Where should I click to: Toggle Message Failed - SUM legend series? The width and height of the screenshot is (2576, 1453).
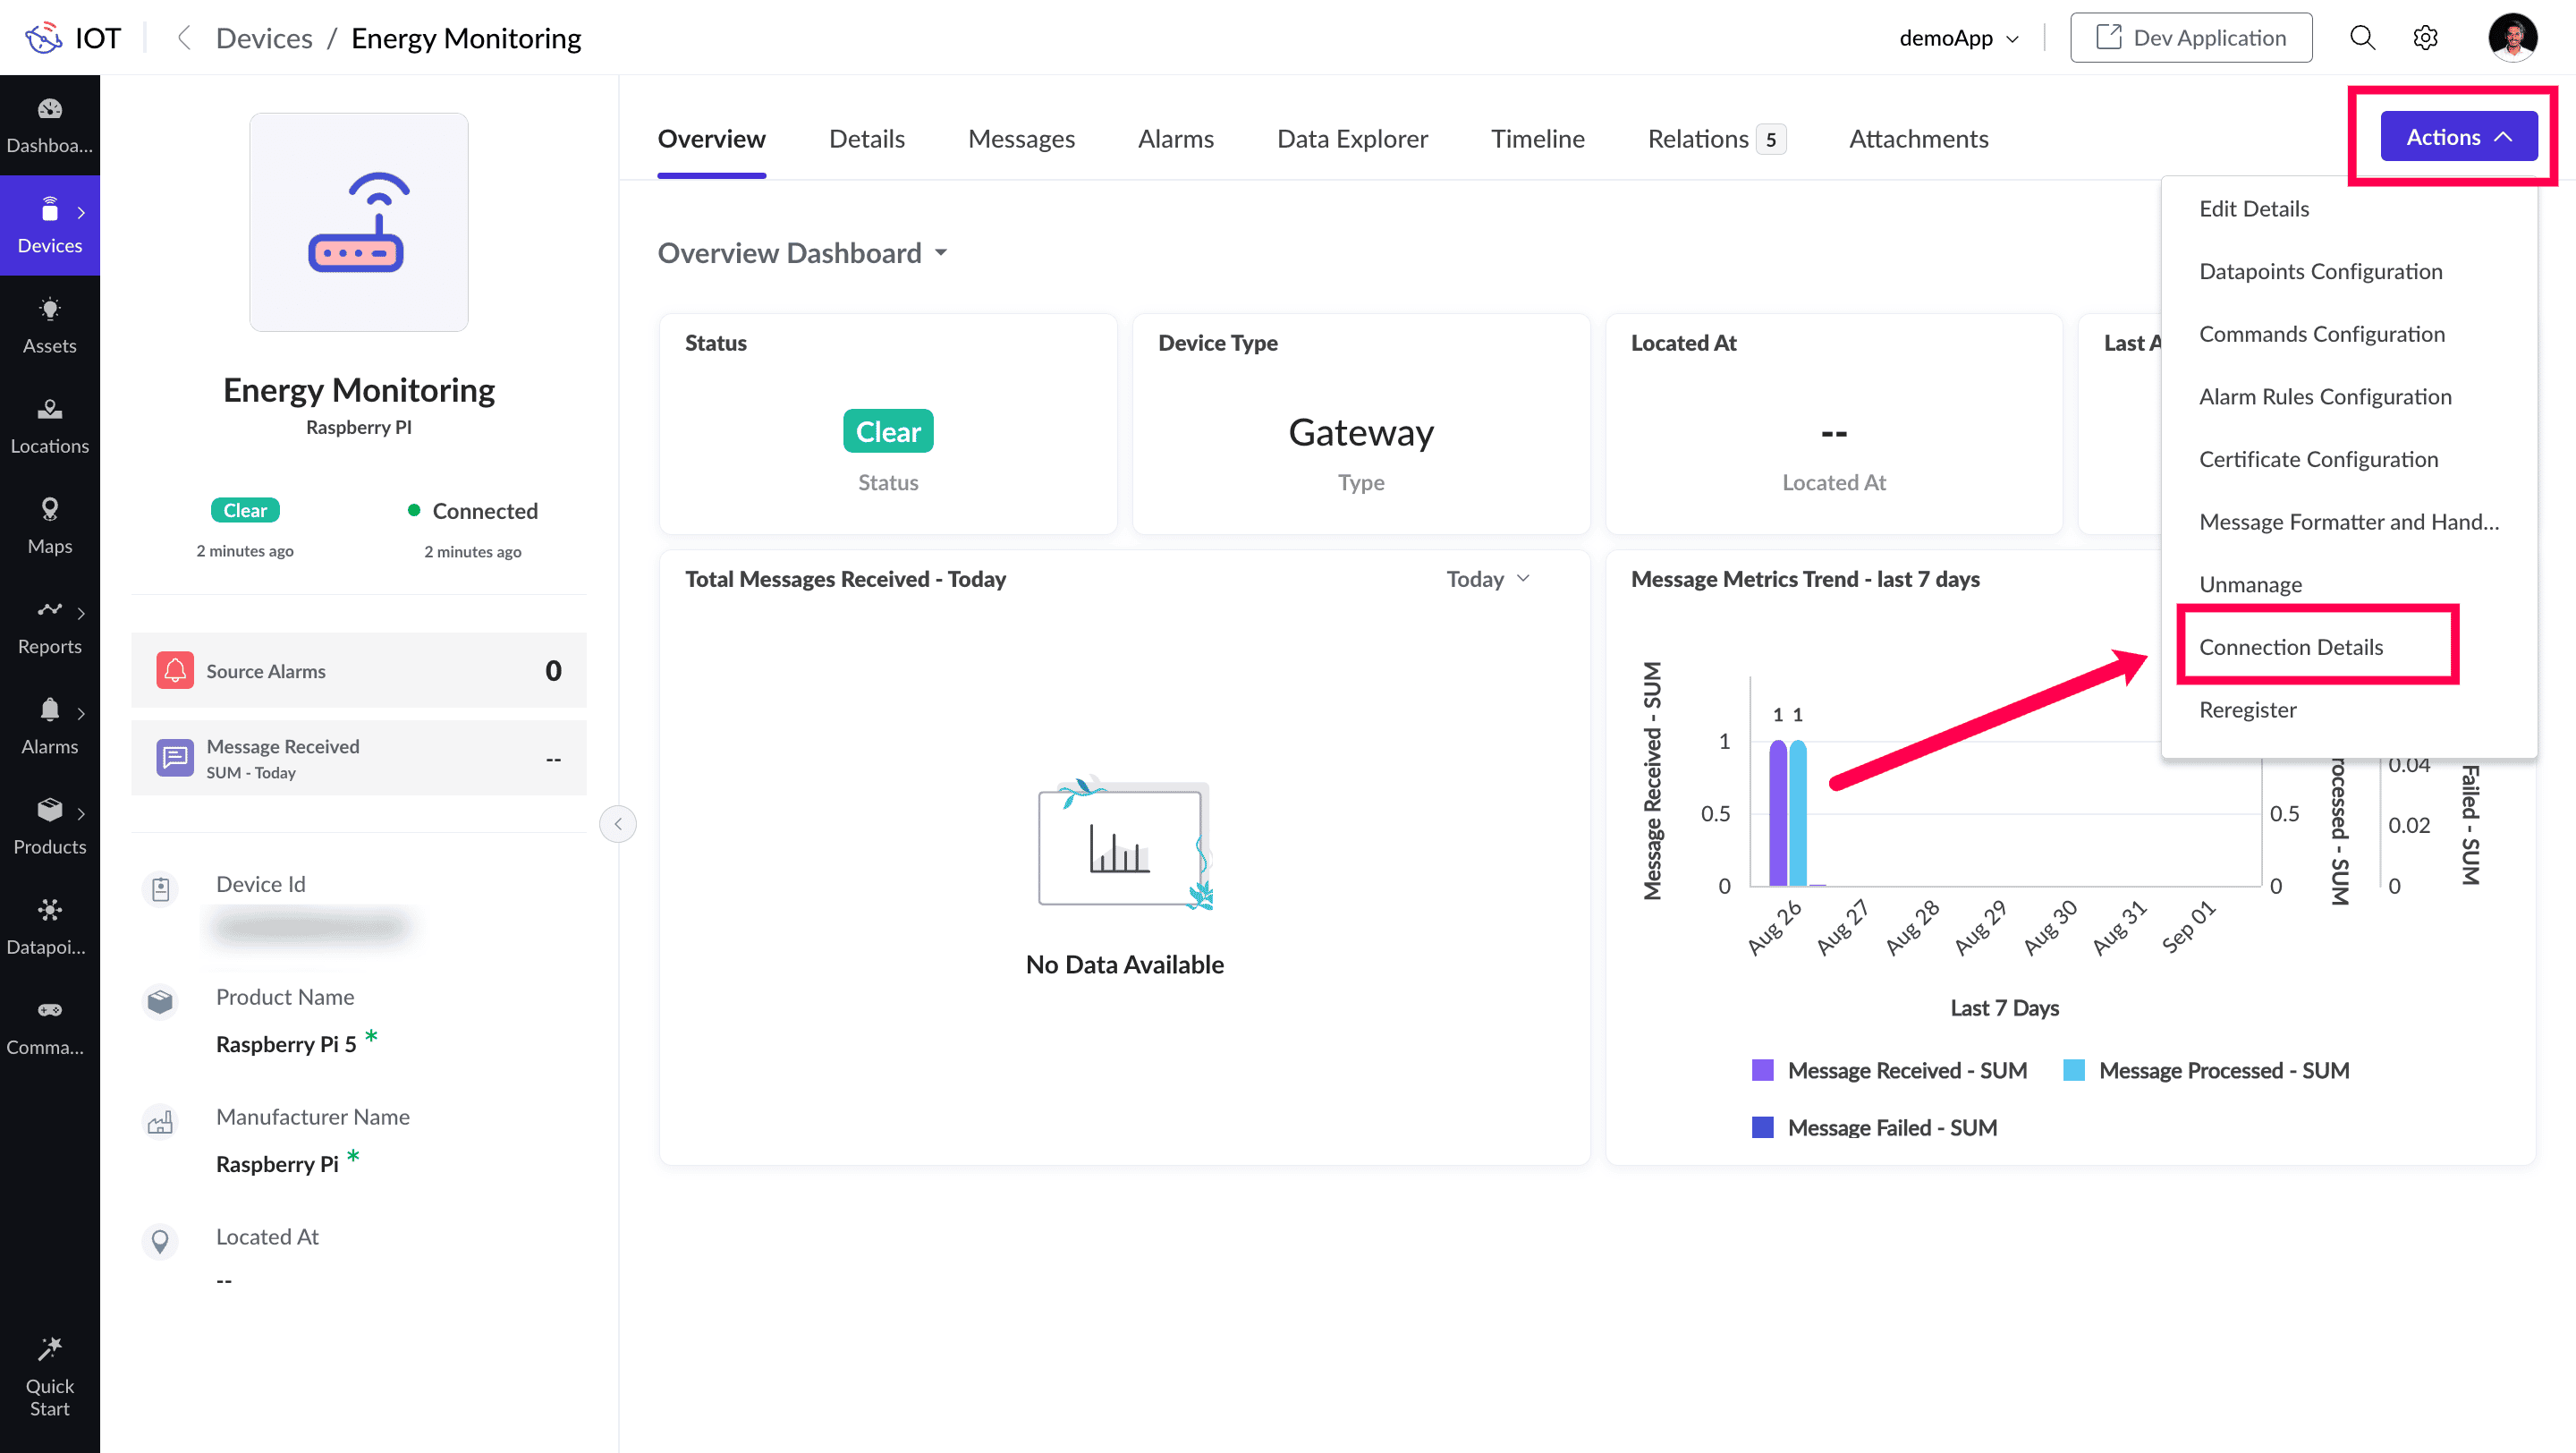pos(1874,1127)
